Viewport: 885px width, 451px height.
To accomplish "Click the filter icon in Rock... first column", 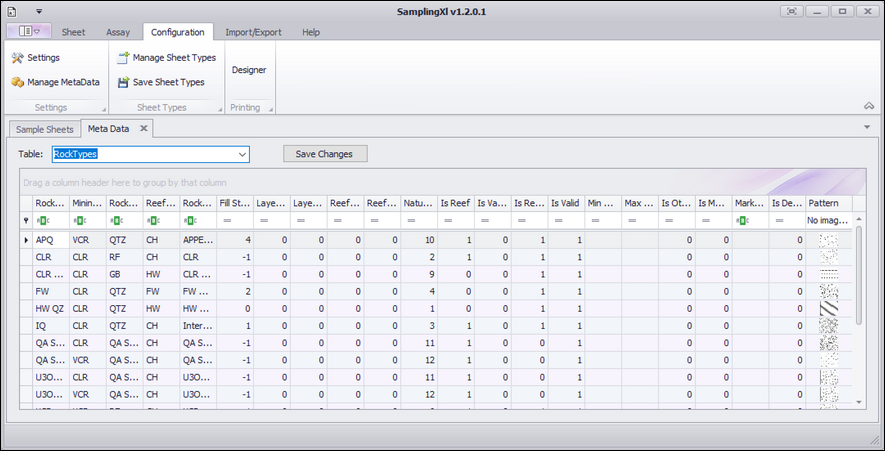I will click(x=41, y=221).
